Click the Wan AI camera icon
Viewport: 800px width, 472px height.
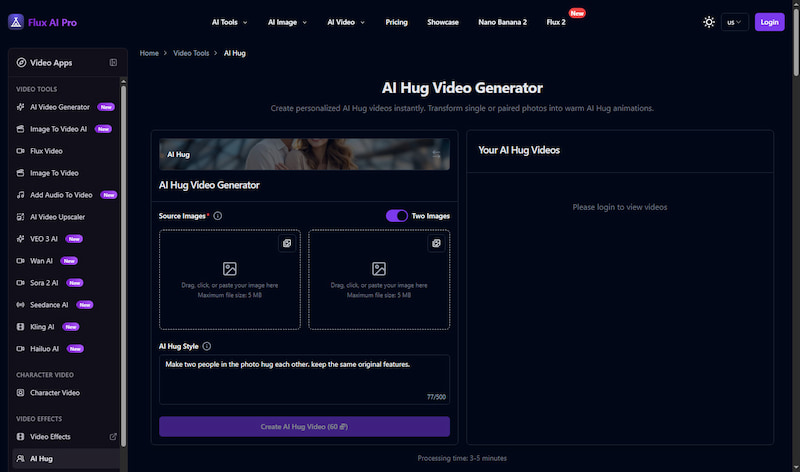20,261
